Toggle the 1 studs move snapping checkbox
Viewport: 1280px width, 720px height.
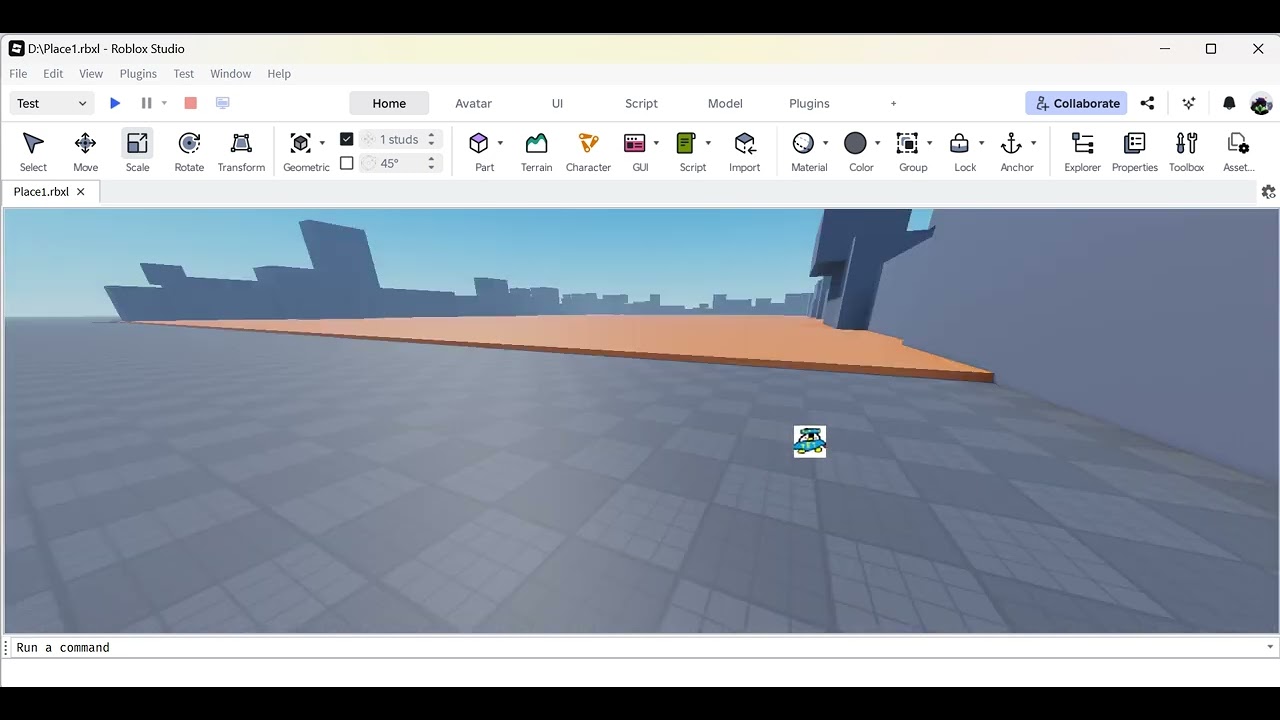pos(346,139)
